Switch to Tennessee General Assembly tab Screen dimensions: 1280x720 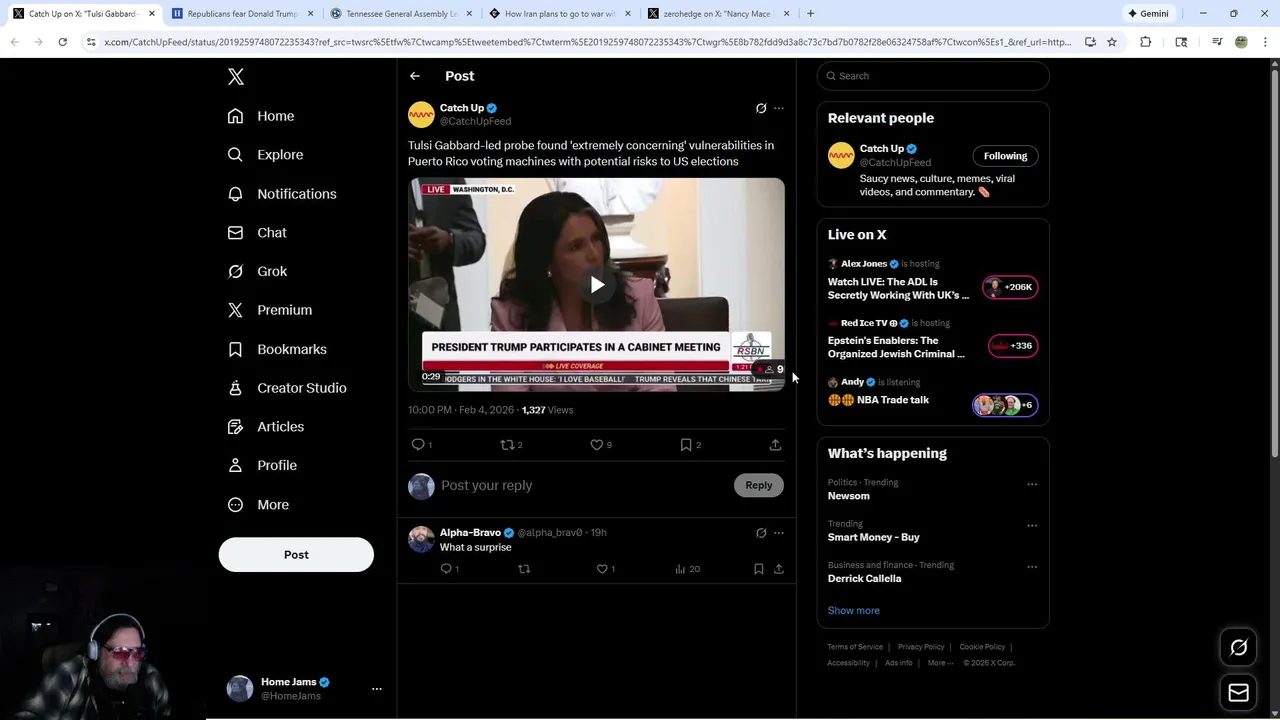(400, 14)
